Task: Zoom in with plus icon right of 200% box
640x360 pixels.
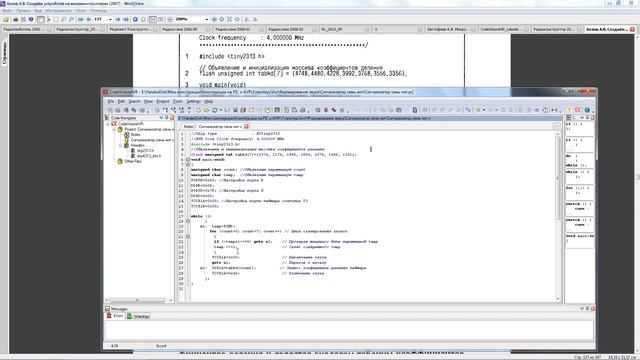Action: 214,19
